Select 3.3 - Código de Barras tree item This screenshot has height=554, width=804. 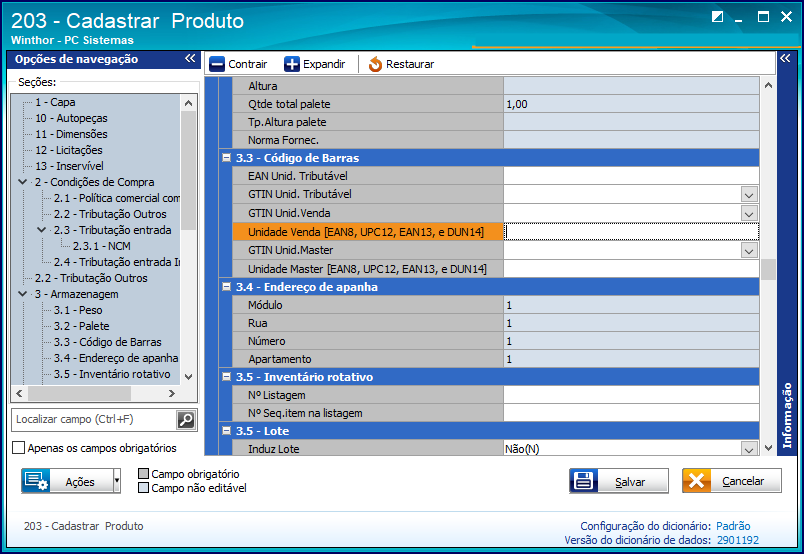pos(108,342)
